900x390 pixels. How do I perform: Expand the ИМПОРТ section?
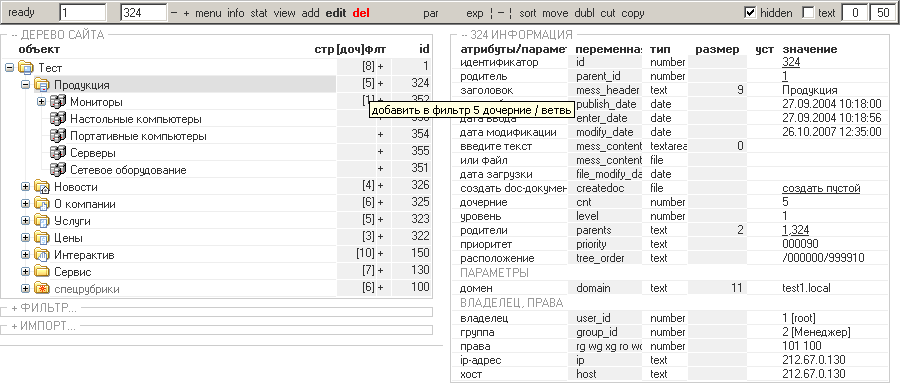(x=44, y=326)
